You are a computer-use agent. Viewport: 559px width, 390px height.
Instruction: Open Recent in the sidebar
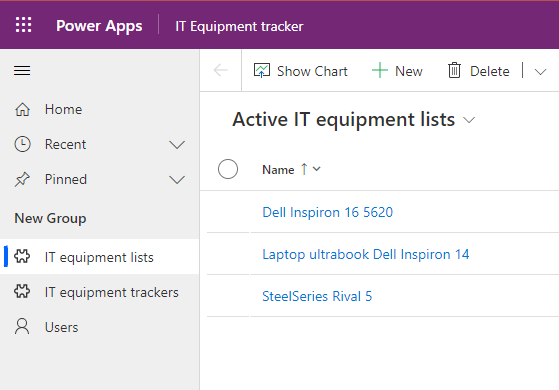click(x=99, y=144)
